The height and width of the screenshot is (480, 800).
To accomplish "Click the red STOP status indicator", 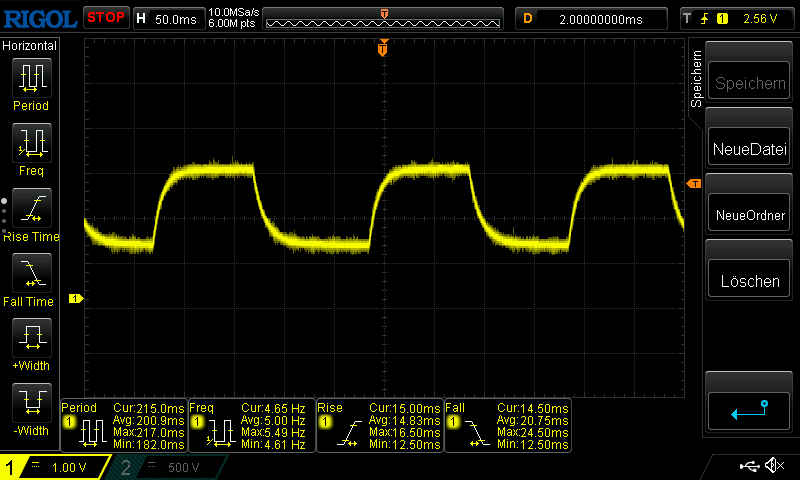I will pyautogui.click(x=106, y=18).
